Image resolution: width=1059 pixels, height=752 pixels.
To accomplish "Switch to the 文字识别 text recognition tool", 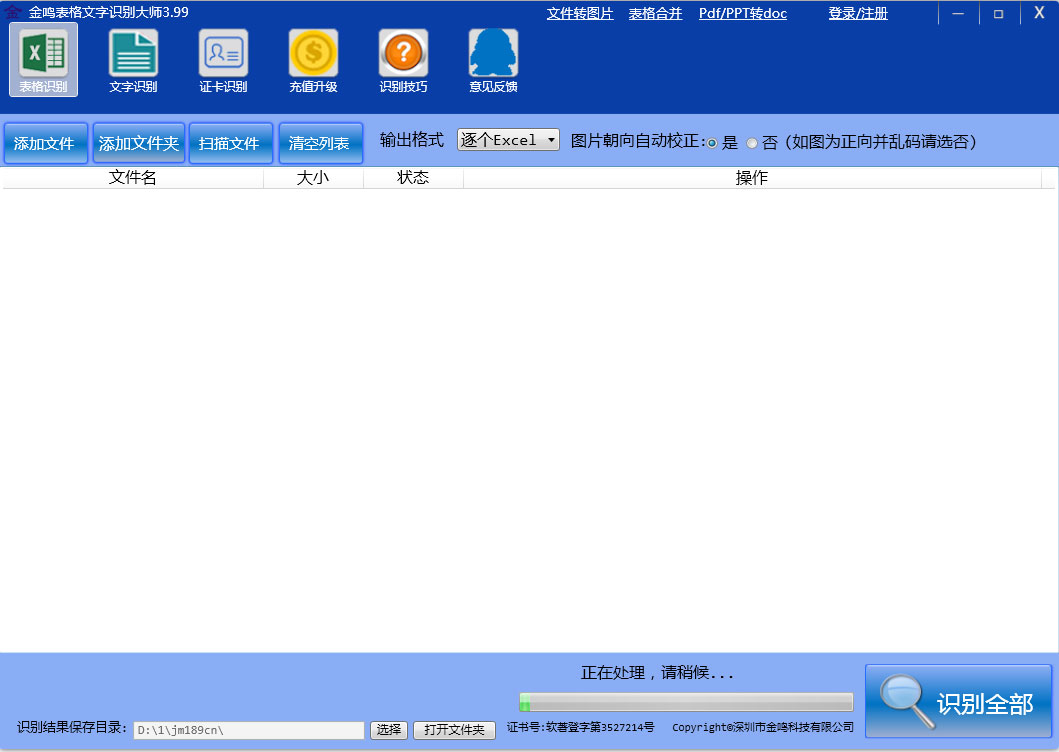I will 133,60.
